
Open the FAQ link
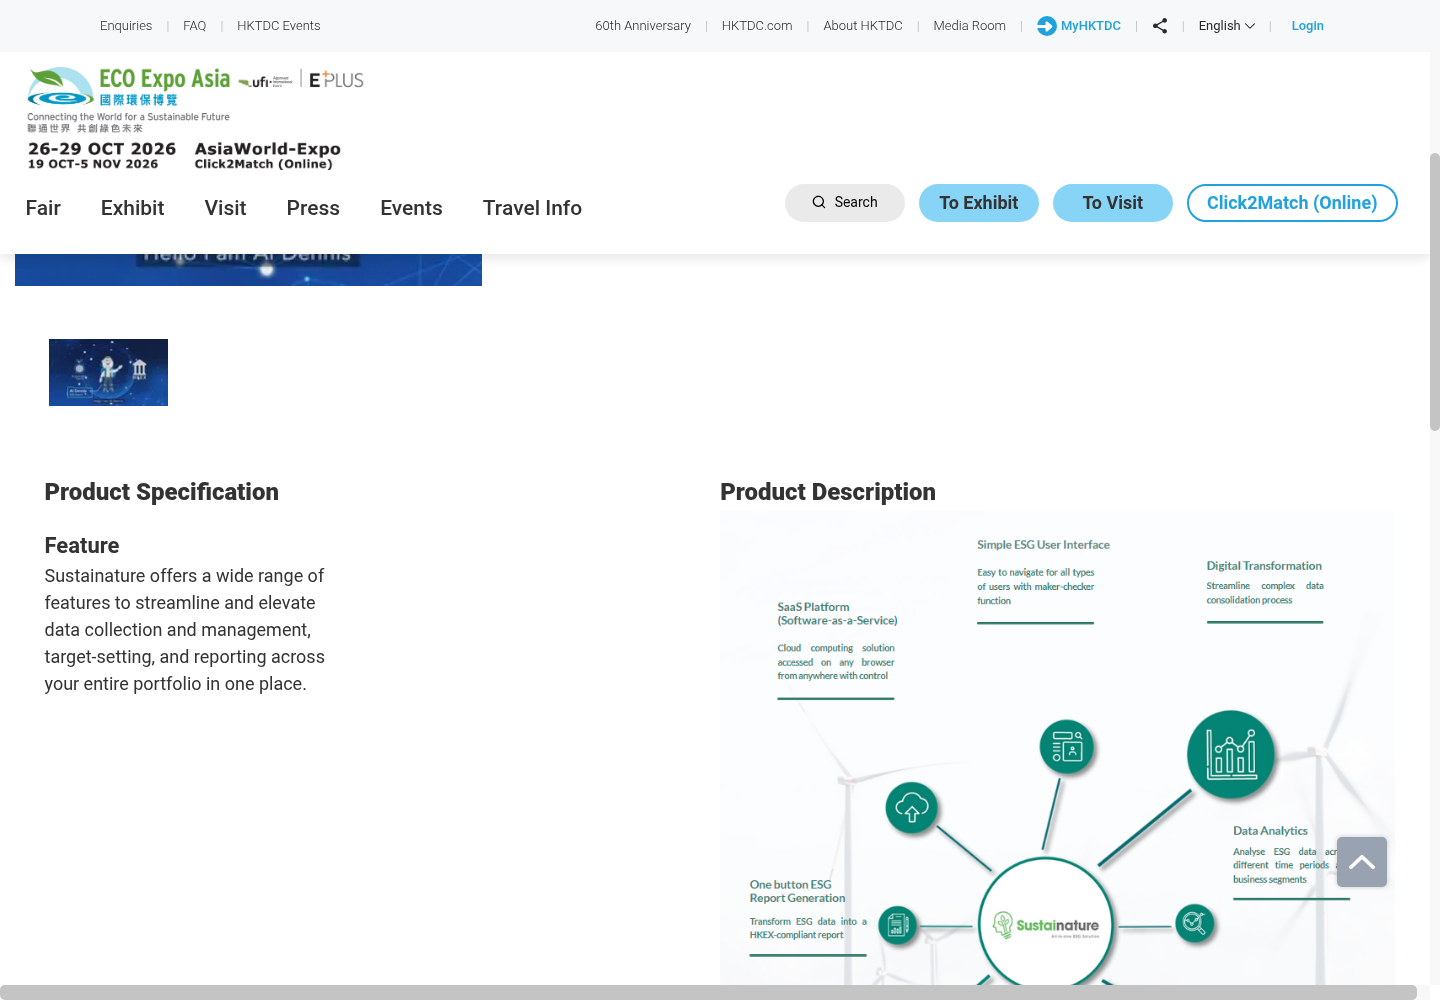coord(195,26)
